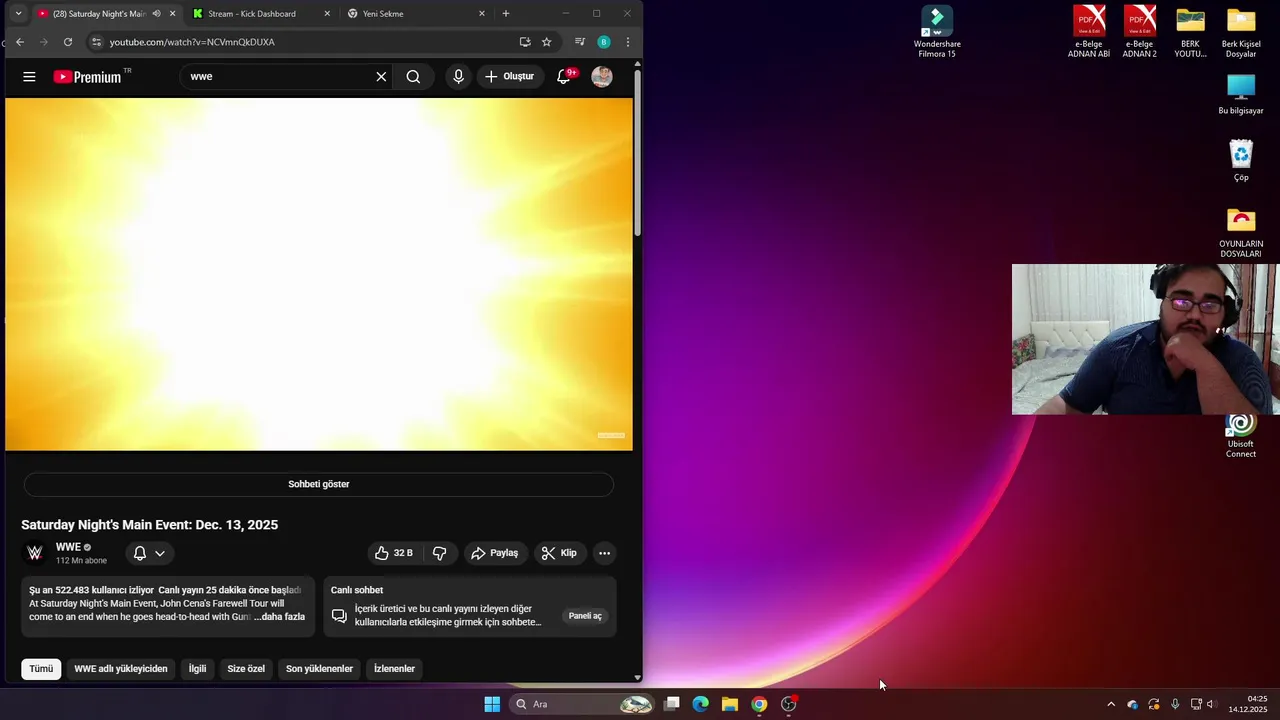Open more actions three-dot menu

tap(604, 553)
